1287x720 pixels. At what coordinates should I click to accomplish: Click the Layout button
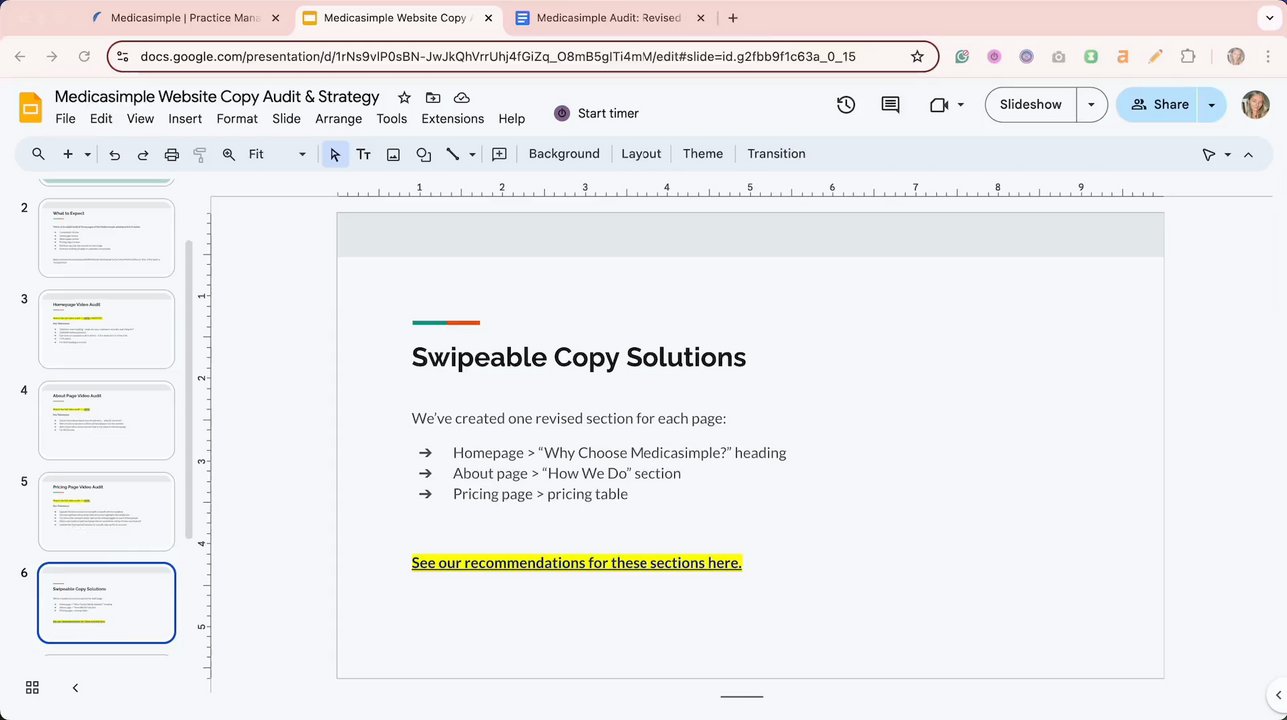pyautogui.click(x=641, y=154)
